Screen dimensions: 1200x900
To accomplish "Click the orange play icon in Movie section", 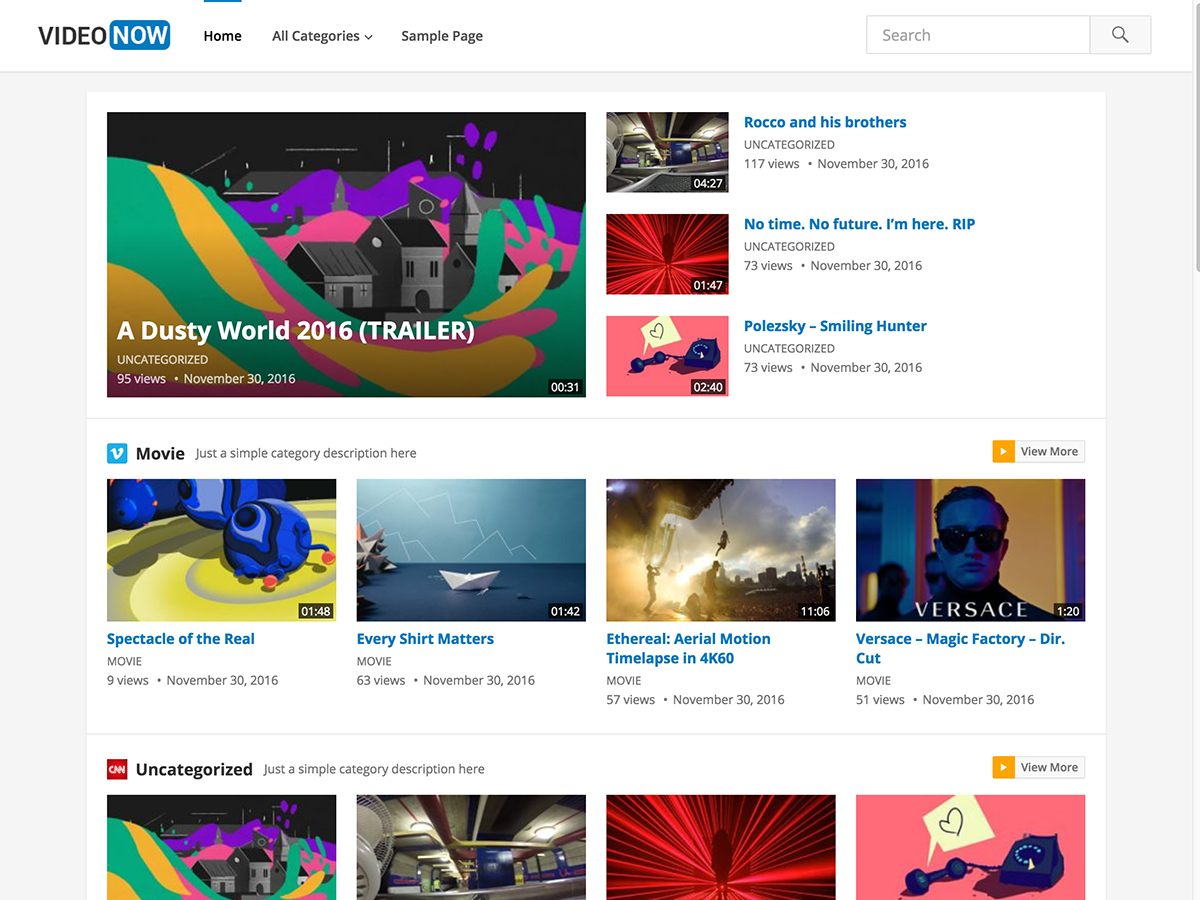I will [x=1003, y=452].
